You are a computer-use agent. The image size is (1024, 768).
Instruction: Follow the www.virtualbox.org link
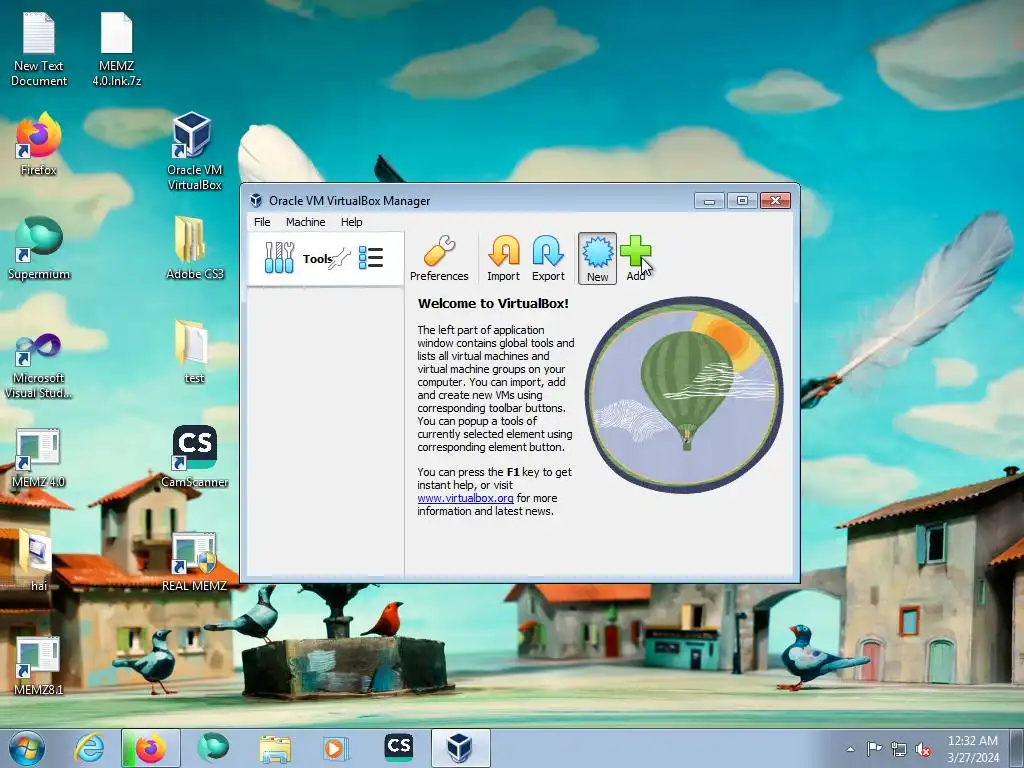point(466,498)
